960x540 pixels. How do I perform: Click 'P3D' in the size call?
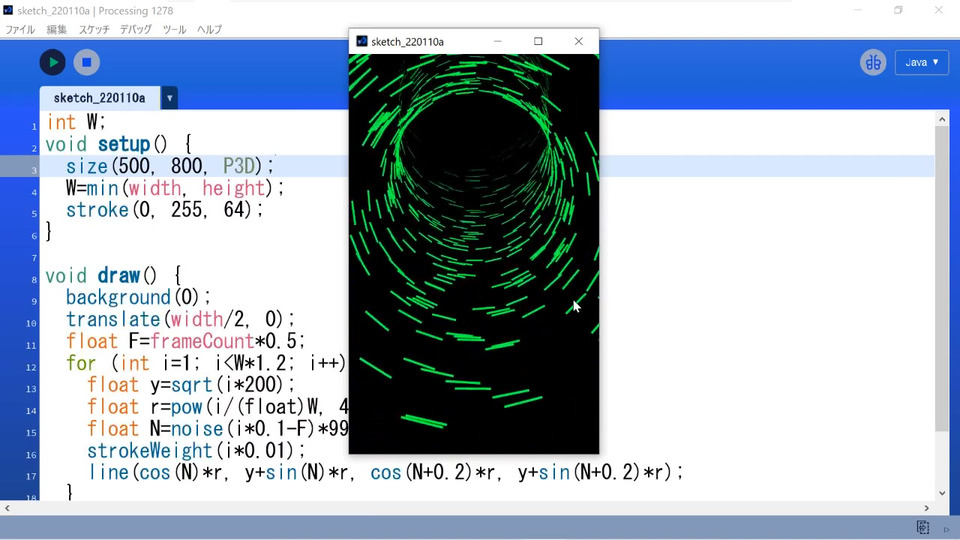pos(239,166)
